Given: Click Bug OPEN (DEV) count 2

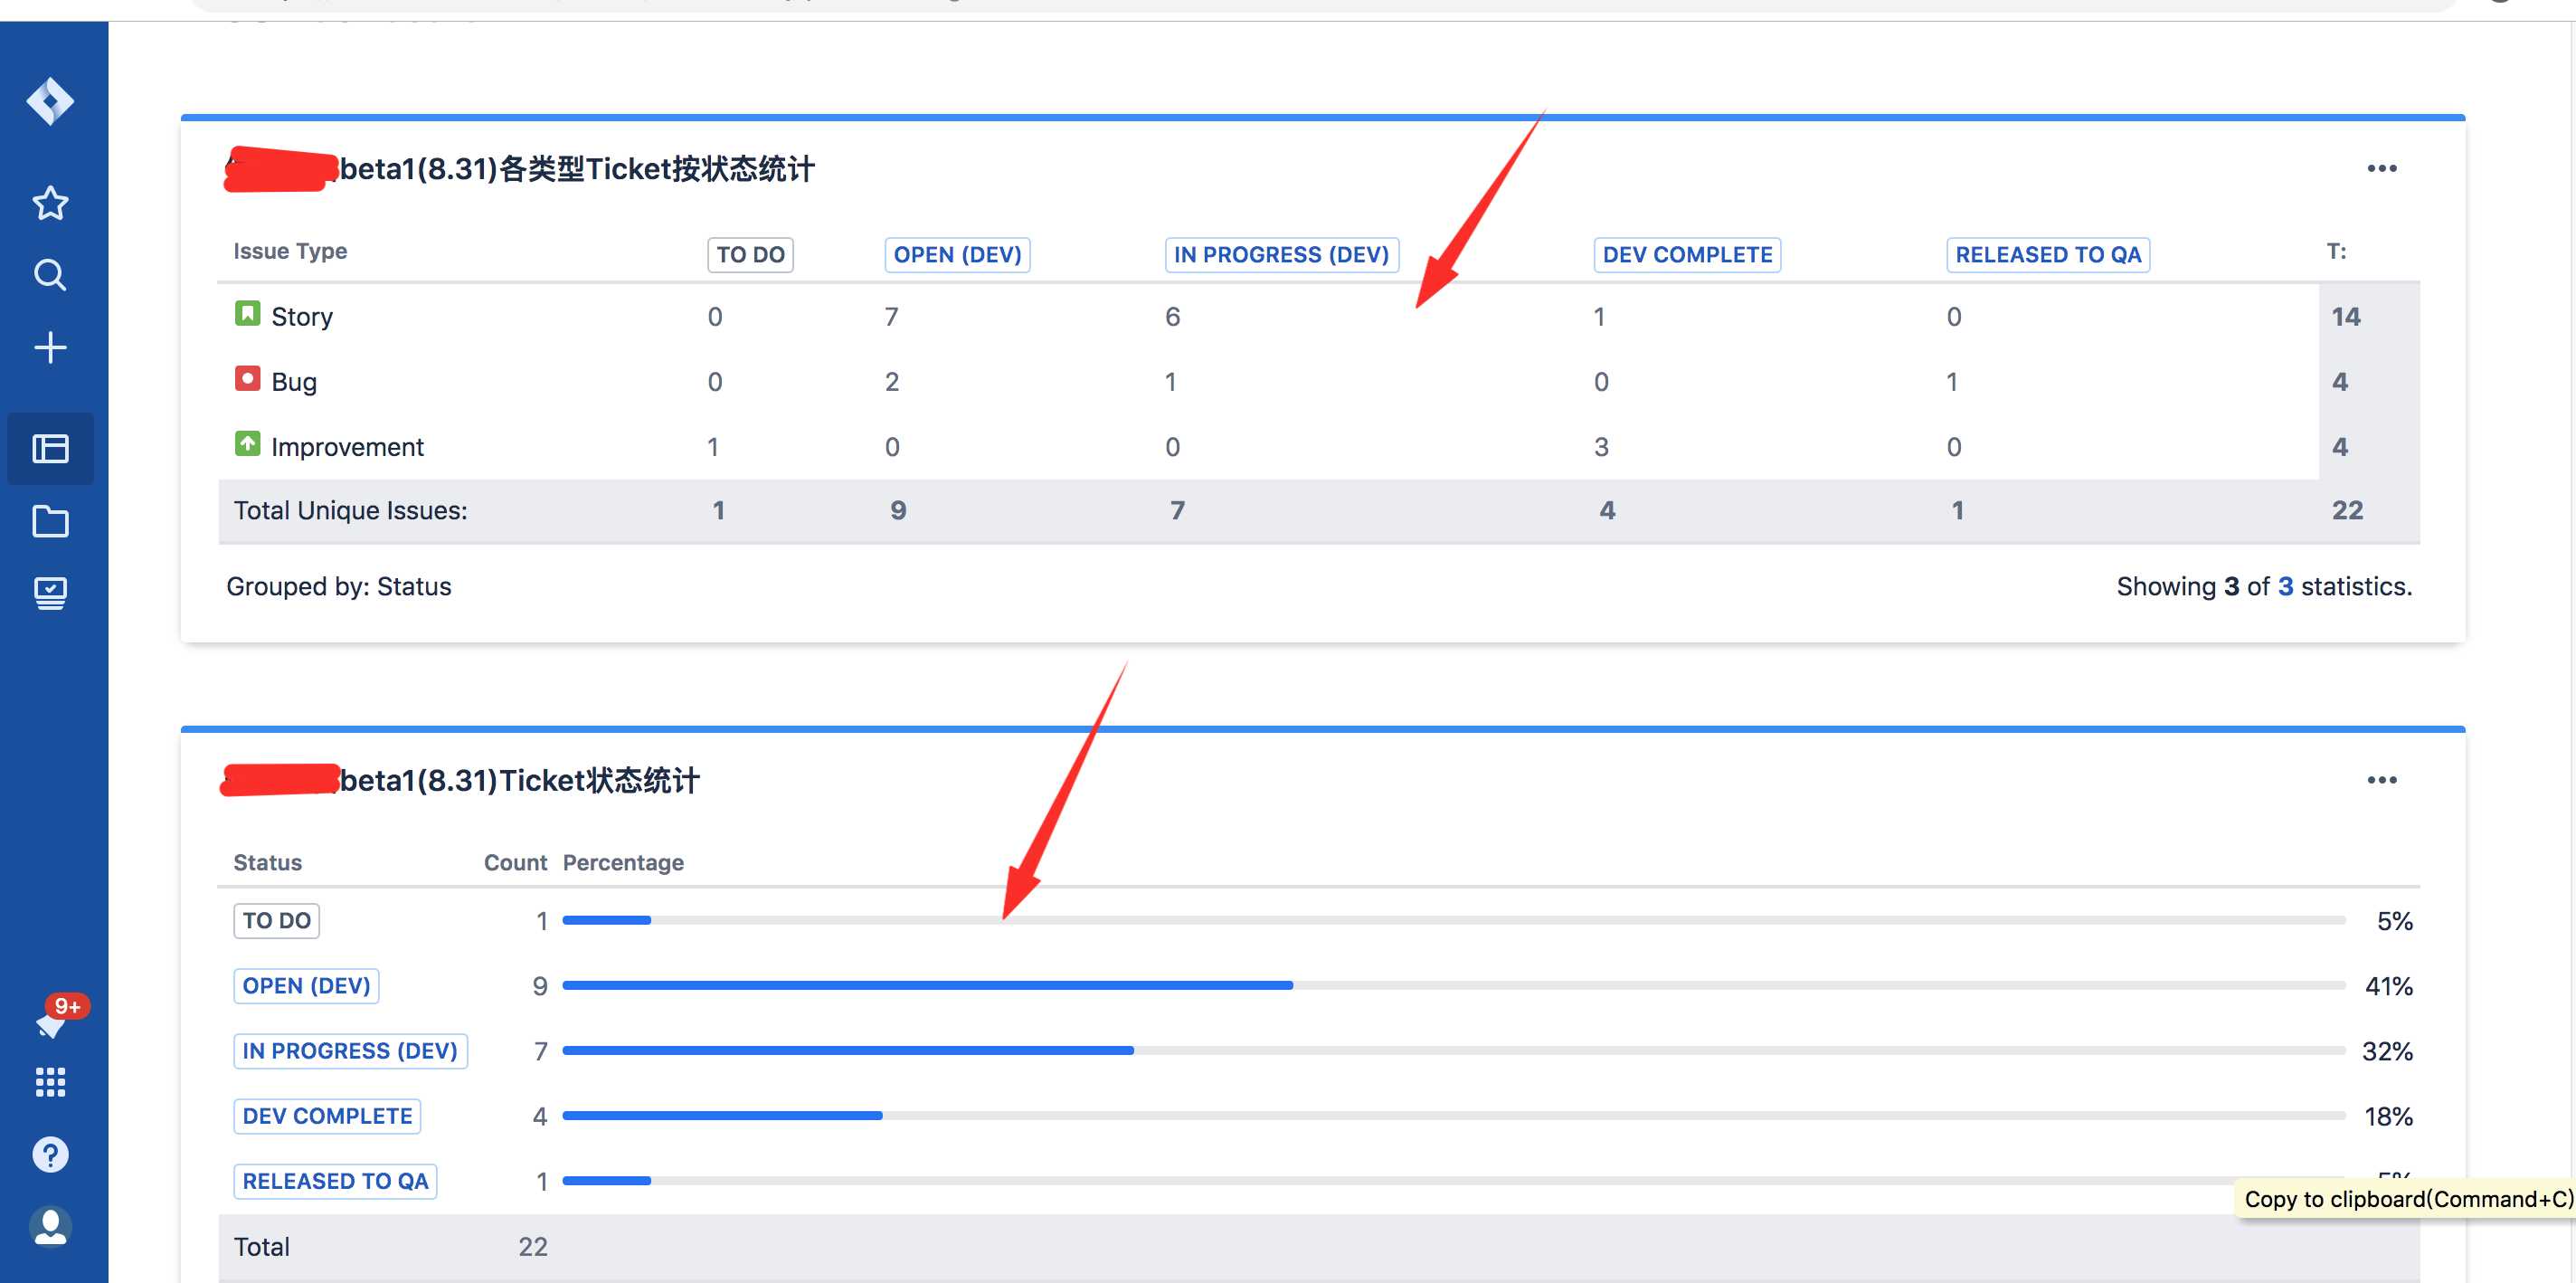Looking at the screenshot, I should [x=891, y=382].
